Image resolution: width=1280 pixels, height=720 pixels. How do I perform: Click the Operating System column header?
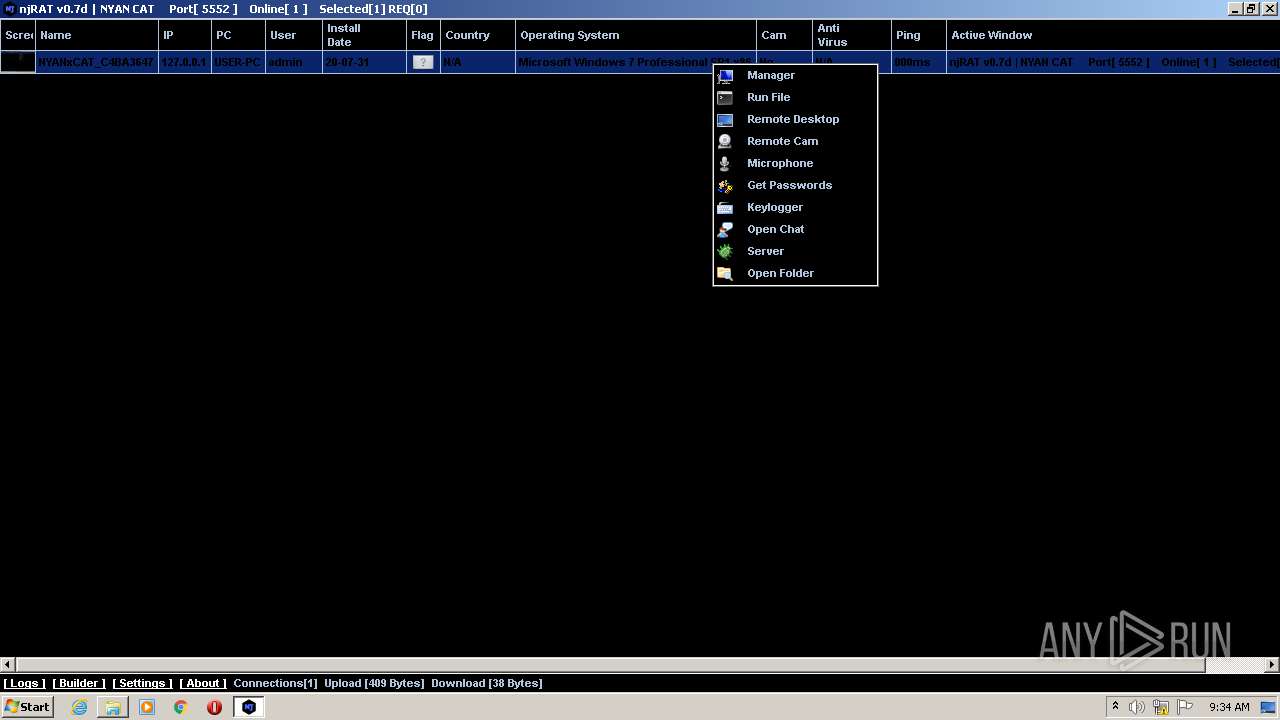[x=636, y=35]
